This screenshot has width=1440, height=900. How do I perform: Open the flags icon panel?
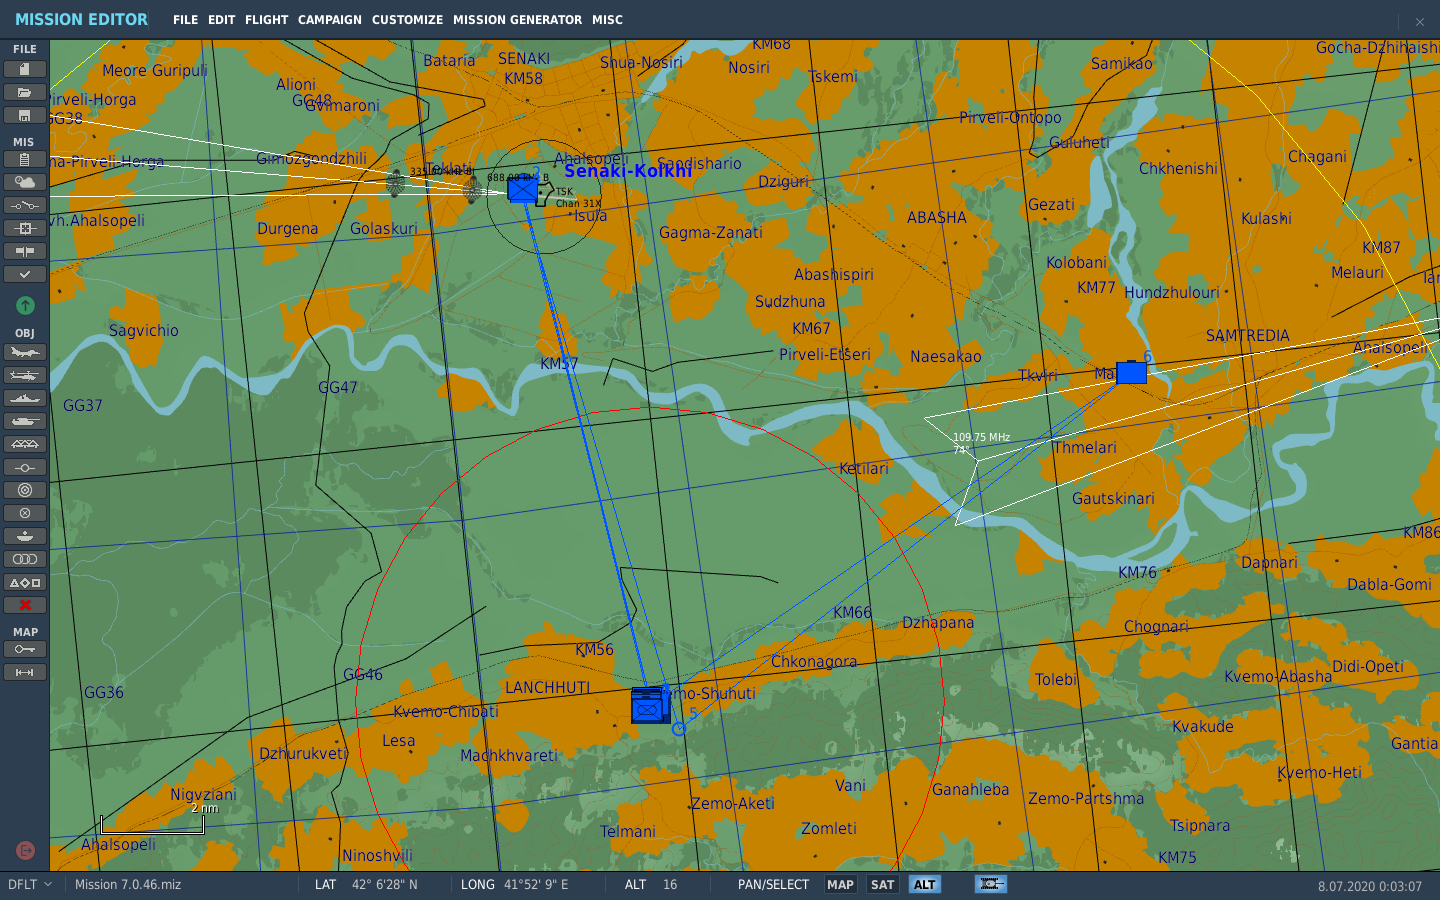pyautogui.click(x=25, y=251)
